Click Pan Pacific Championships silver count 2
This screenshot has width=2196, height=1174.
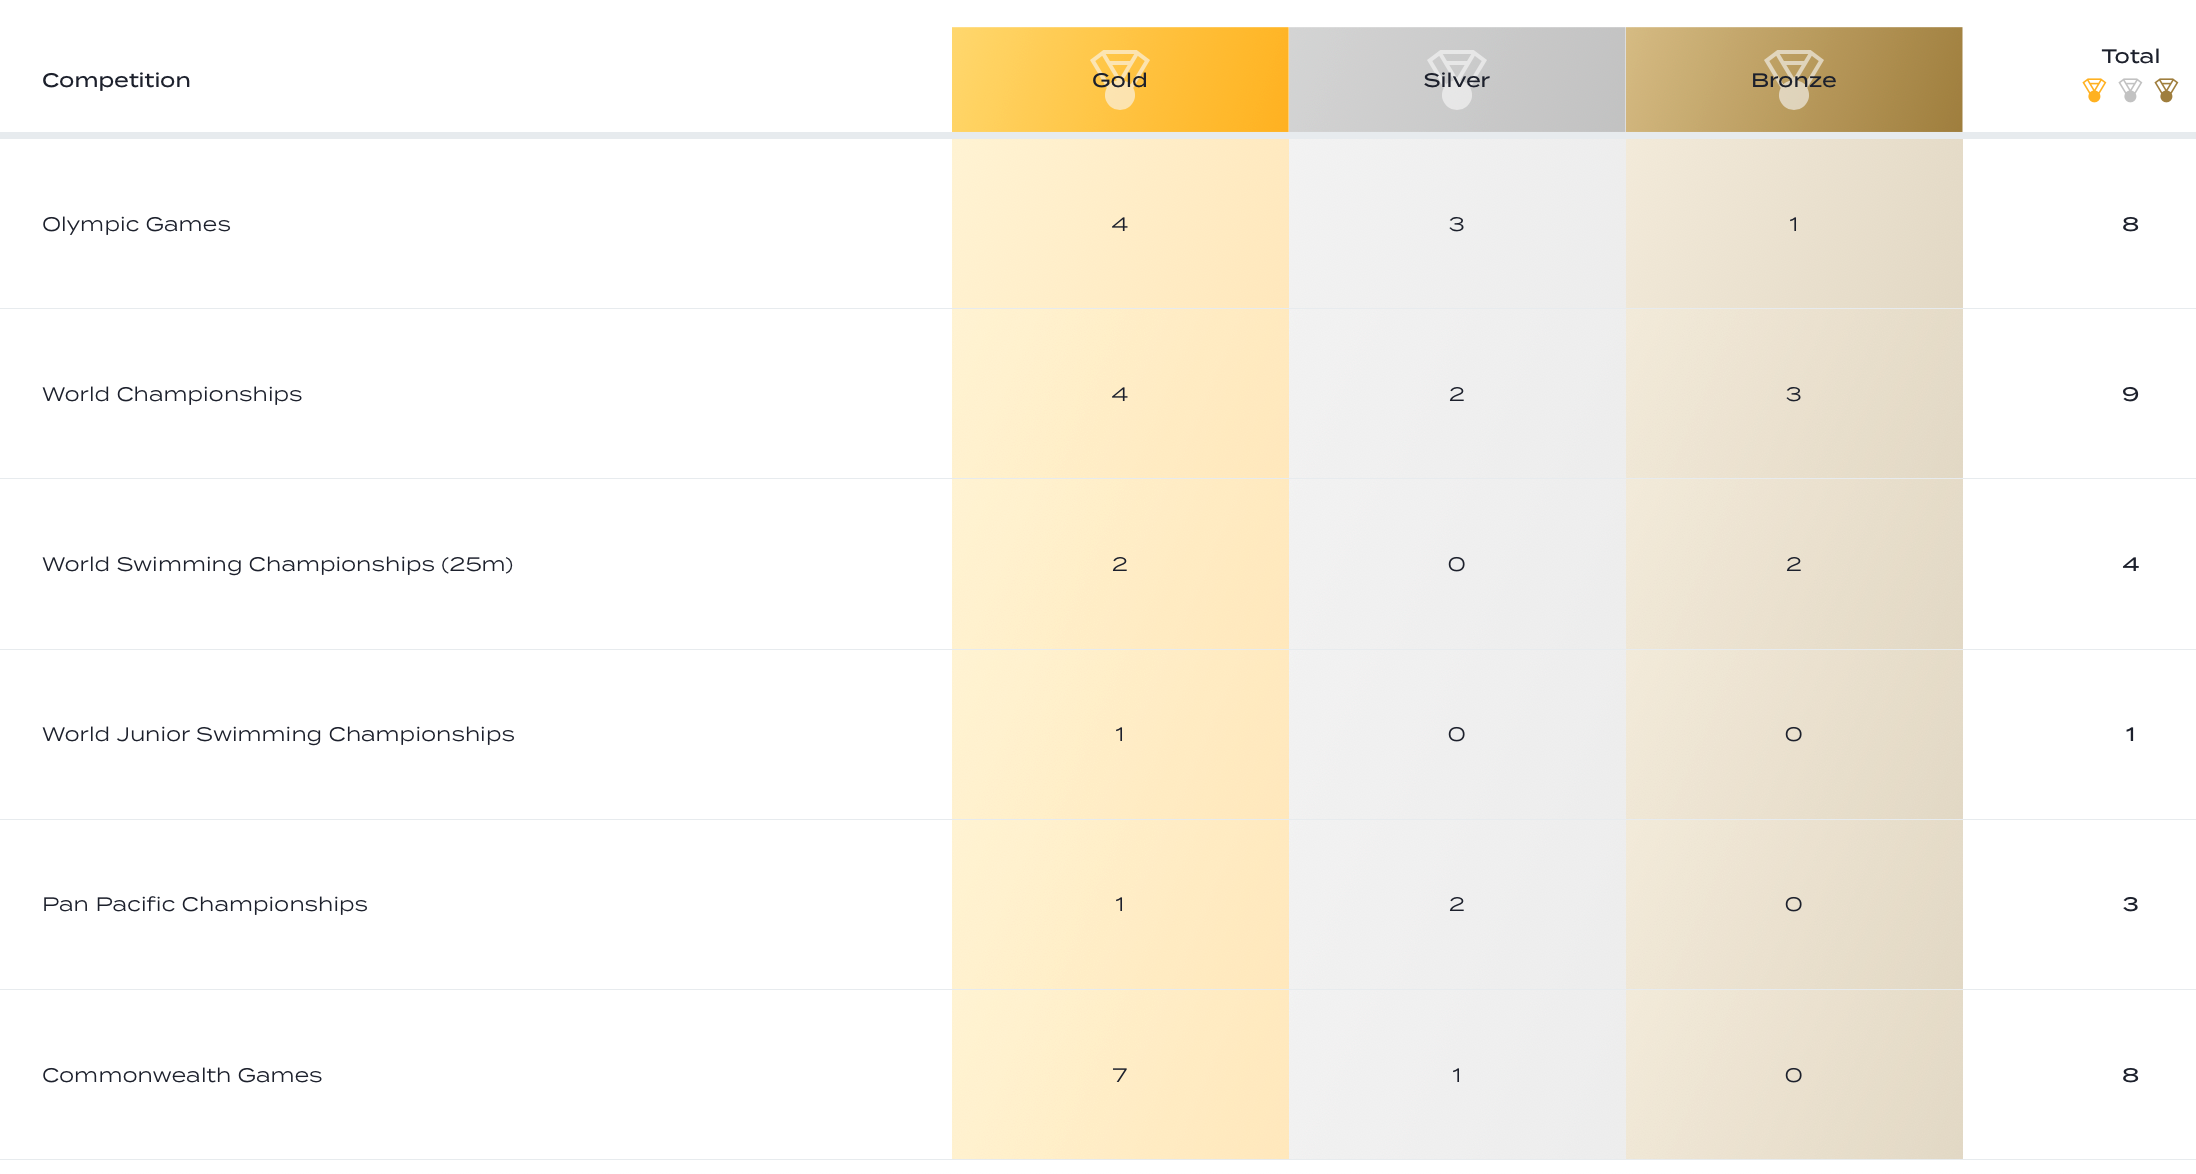(x=1457, y=904)
